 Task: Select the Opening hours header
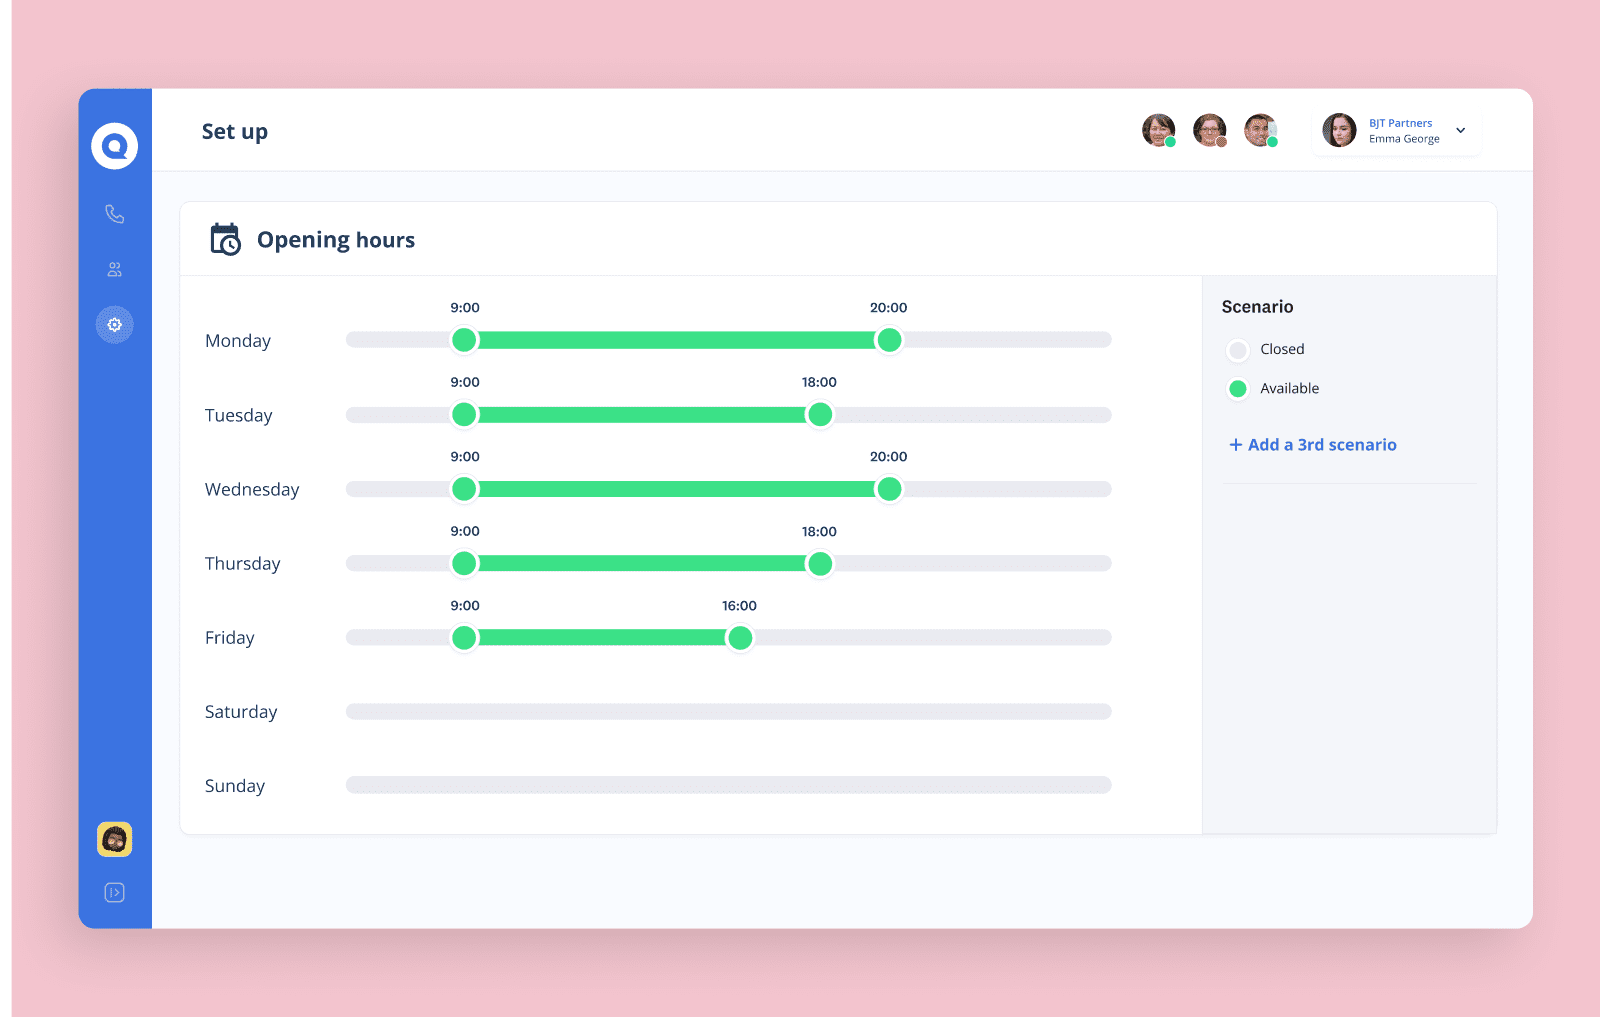pos(336,239)
